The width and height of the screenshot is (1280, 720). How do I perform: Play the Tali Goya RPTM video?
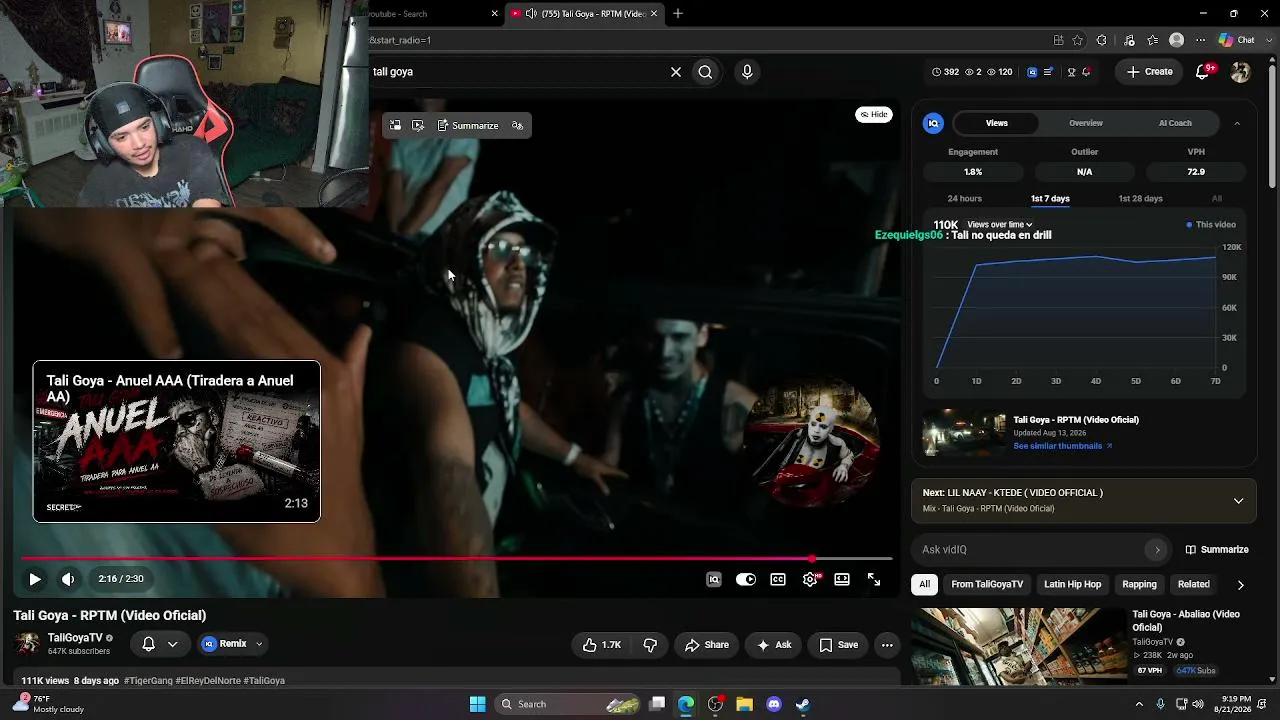tap(34, 579)
